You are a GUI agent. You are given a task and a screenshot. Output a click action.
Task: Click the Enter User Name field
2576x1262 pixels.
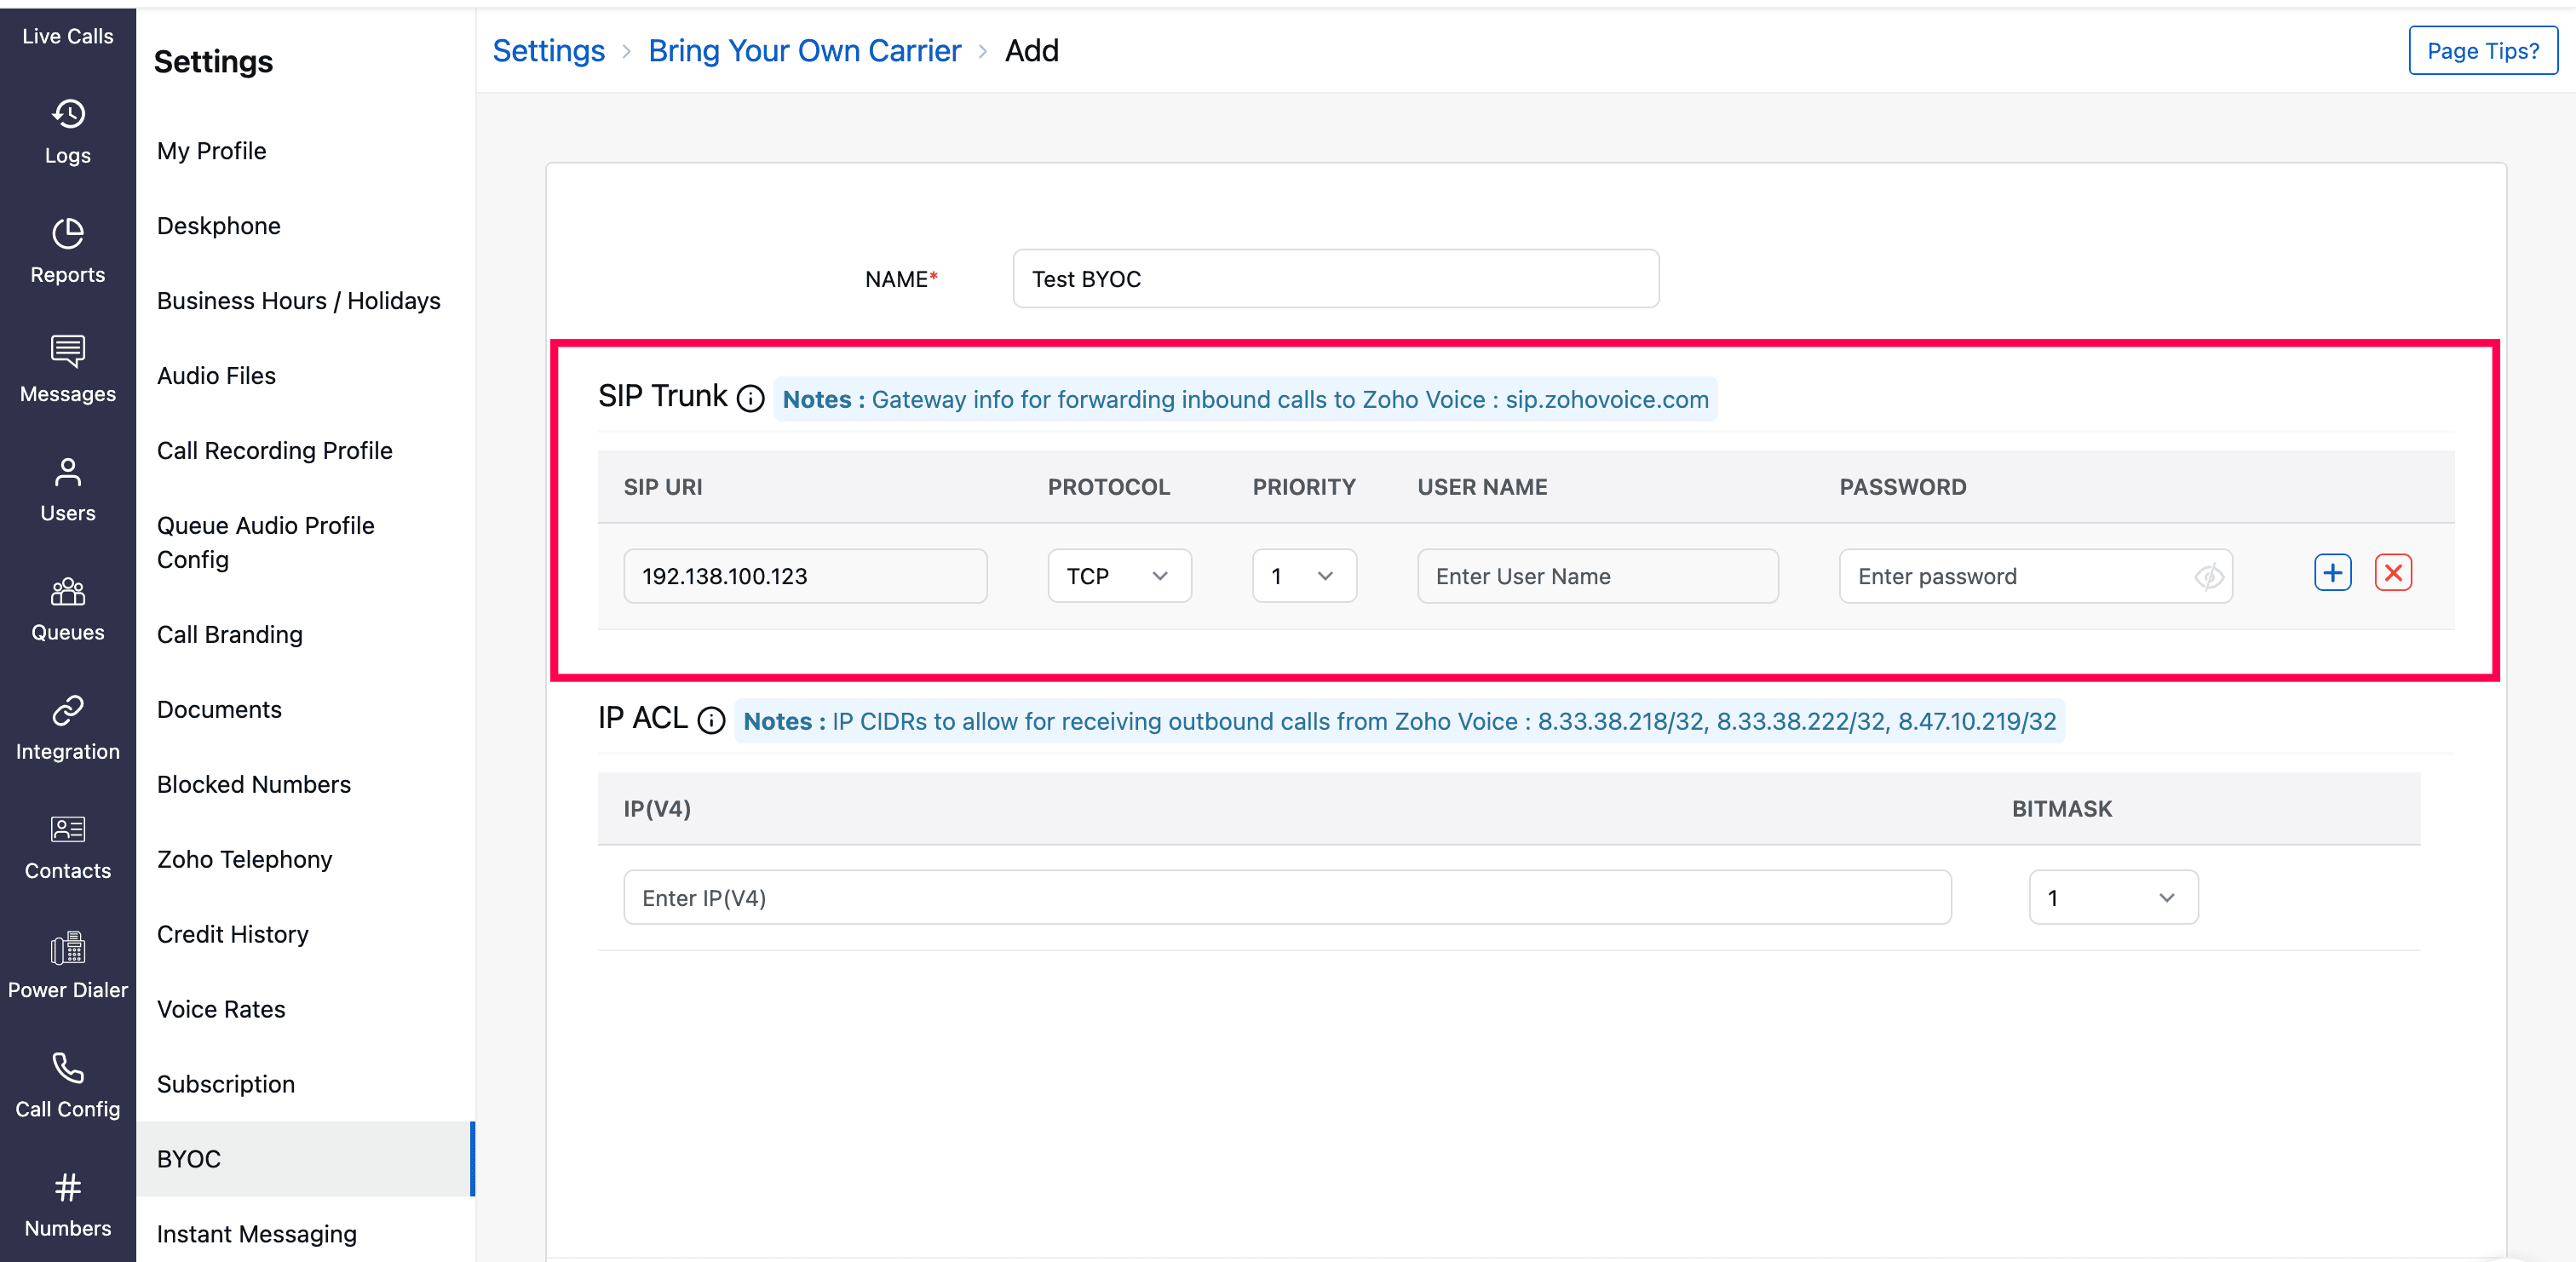point(1597,576)
